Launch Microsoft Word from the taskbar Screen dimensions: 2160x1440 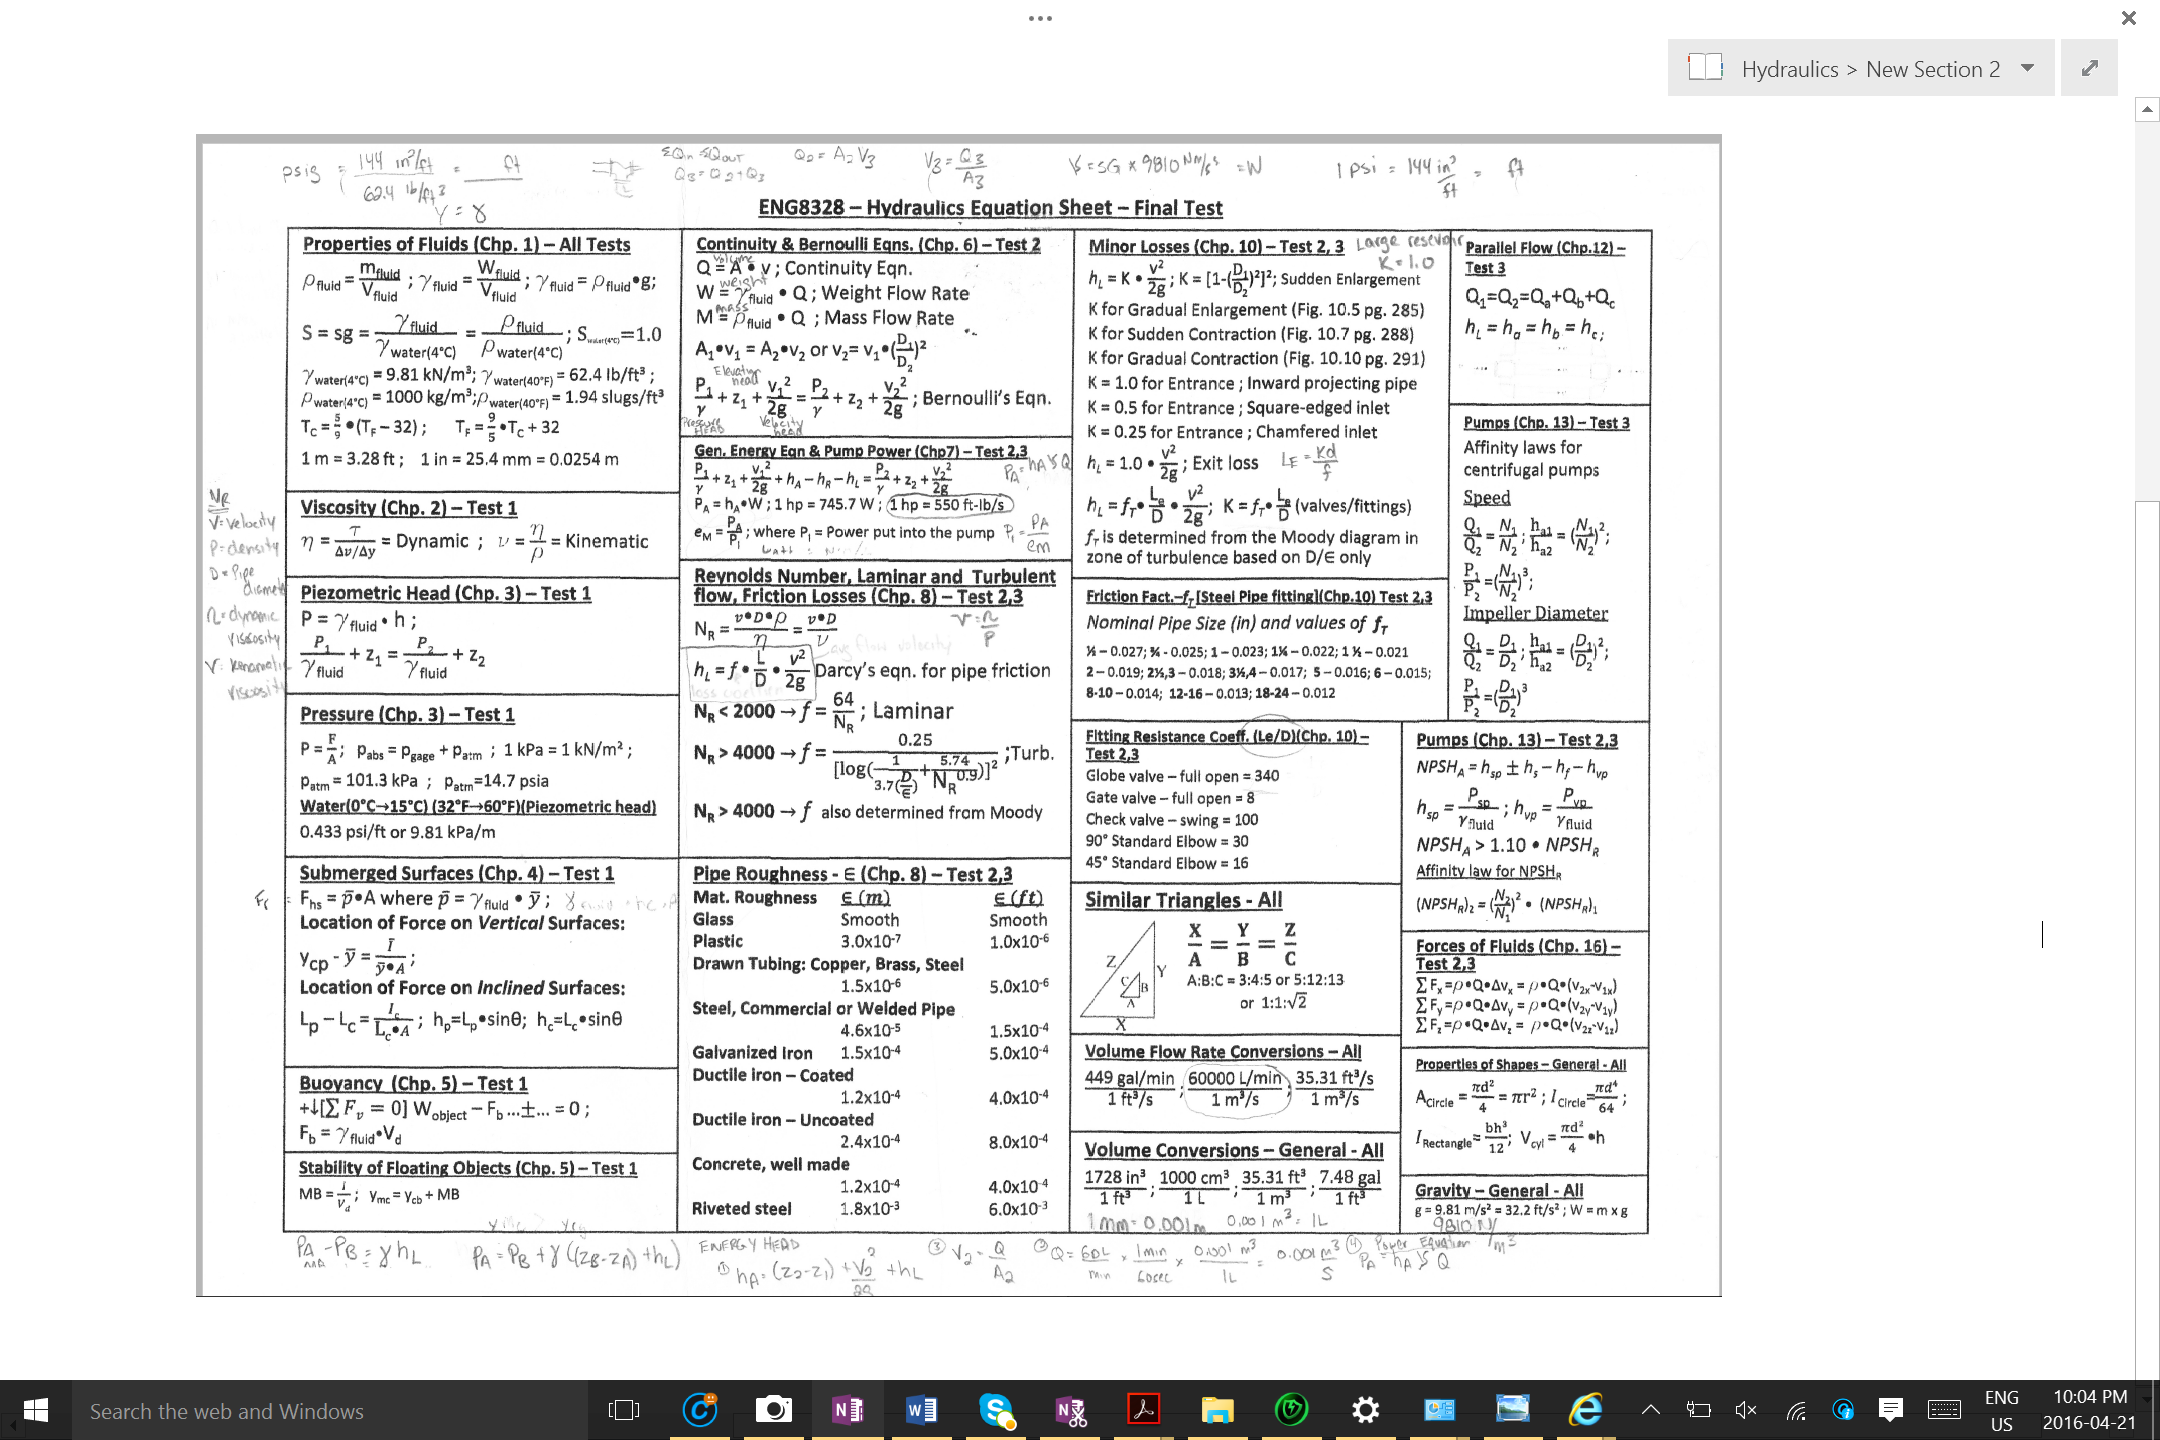tap(921, 1409)
